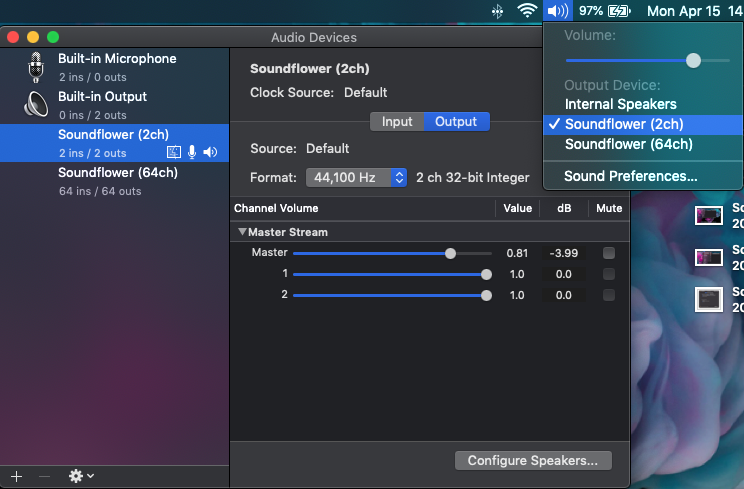Click the battery icon in menu bar
Image resolution: width=744 pixels, height=489 pixels.
(x=620, y=11)
